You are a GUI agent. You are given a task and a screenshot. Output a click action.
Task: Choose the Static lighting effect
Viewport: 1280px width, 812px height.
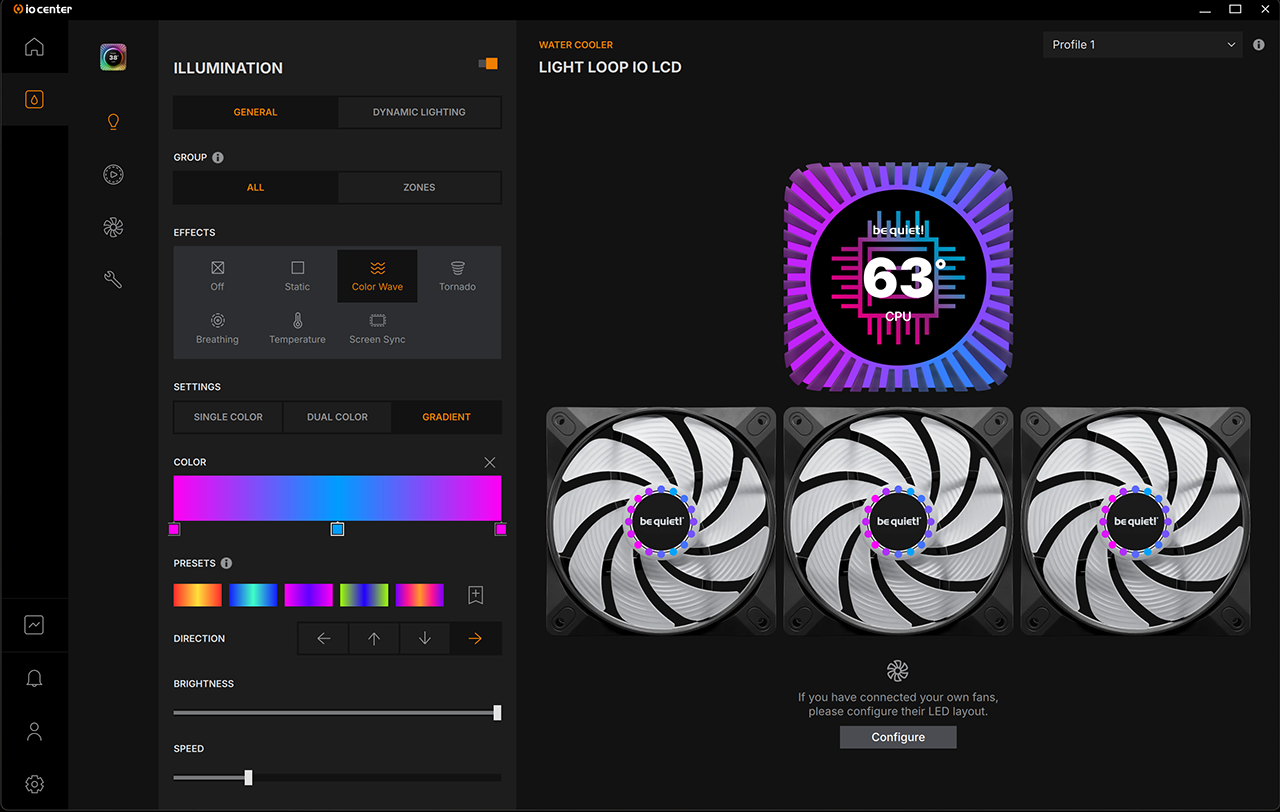[297, 276]
